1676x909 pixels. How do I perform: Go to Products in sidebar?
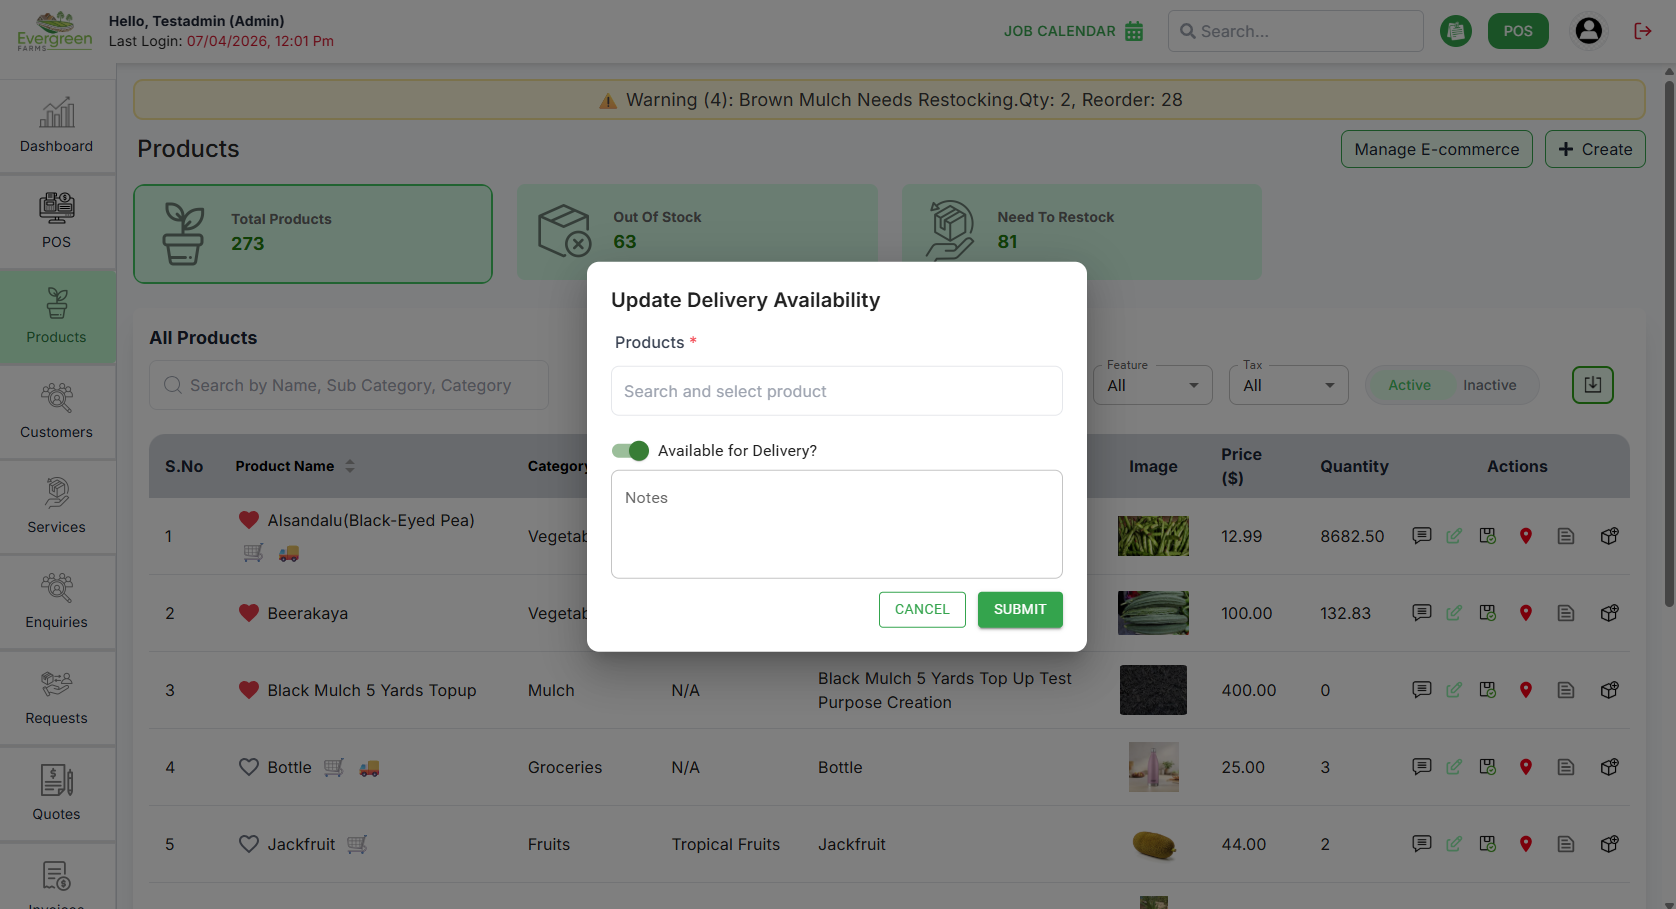click(57, 316)
